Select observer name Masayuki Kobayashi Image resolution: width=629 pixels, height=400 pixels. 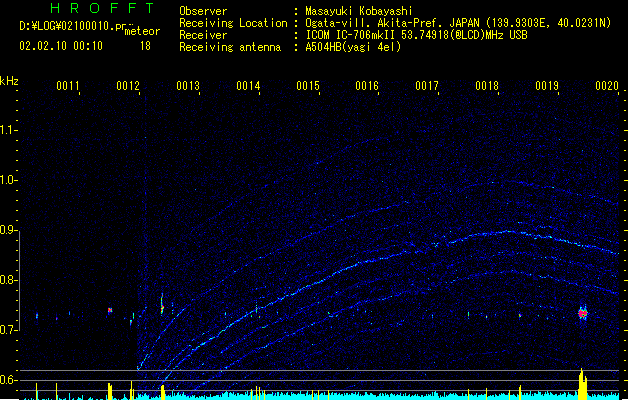[359, 11]
